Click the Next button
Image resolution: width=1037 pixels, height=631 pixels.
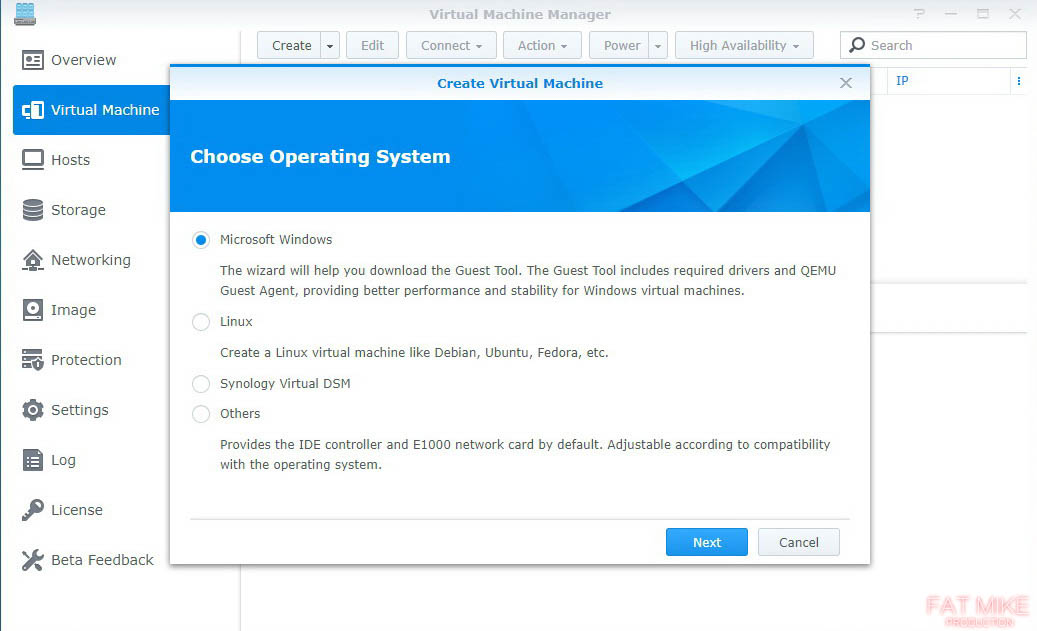pos(706,542)
